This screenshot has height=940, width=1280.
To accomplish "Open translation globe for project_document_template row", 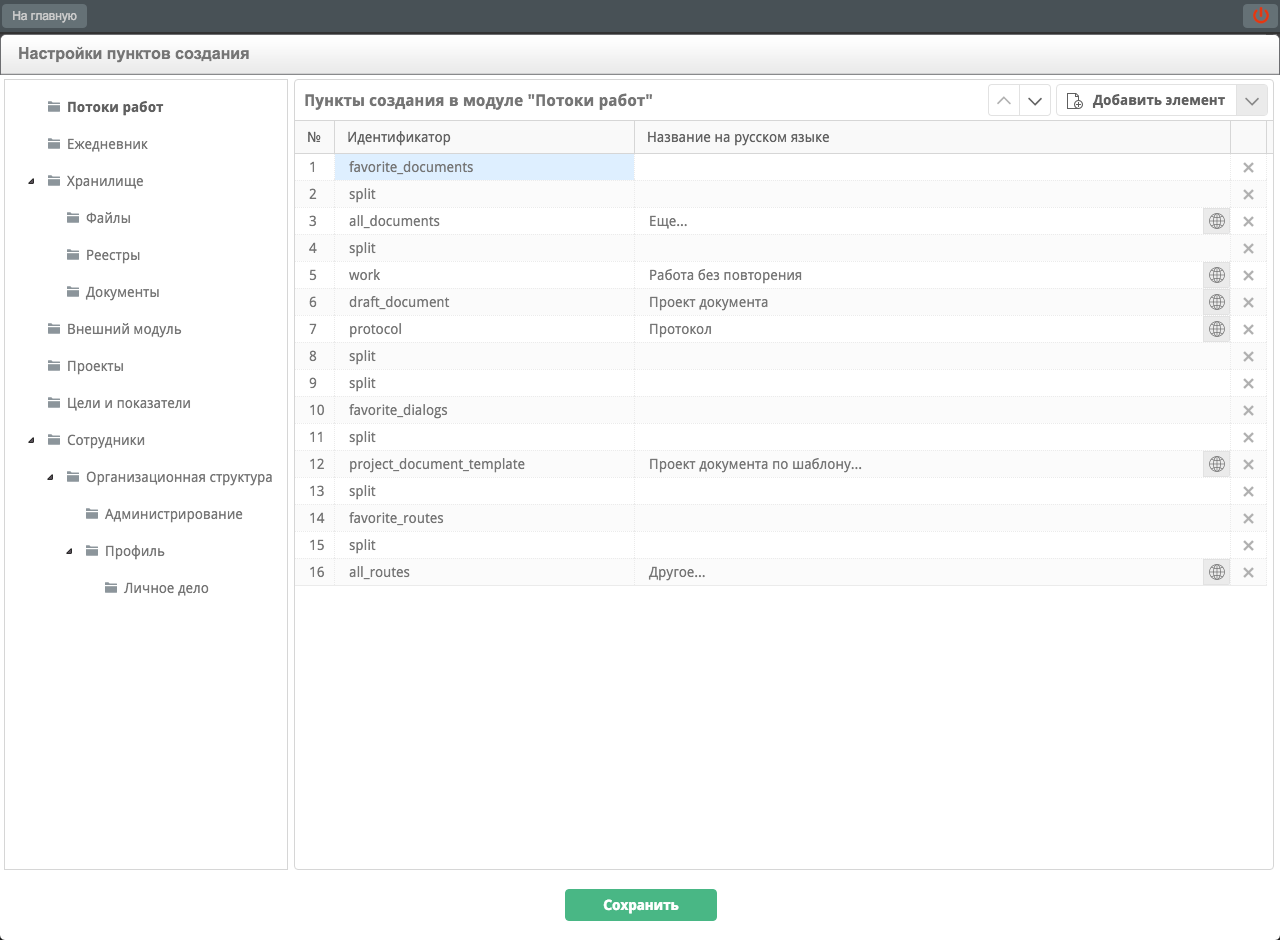I will click(x=1216, y=464).
